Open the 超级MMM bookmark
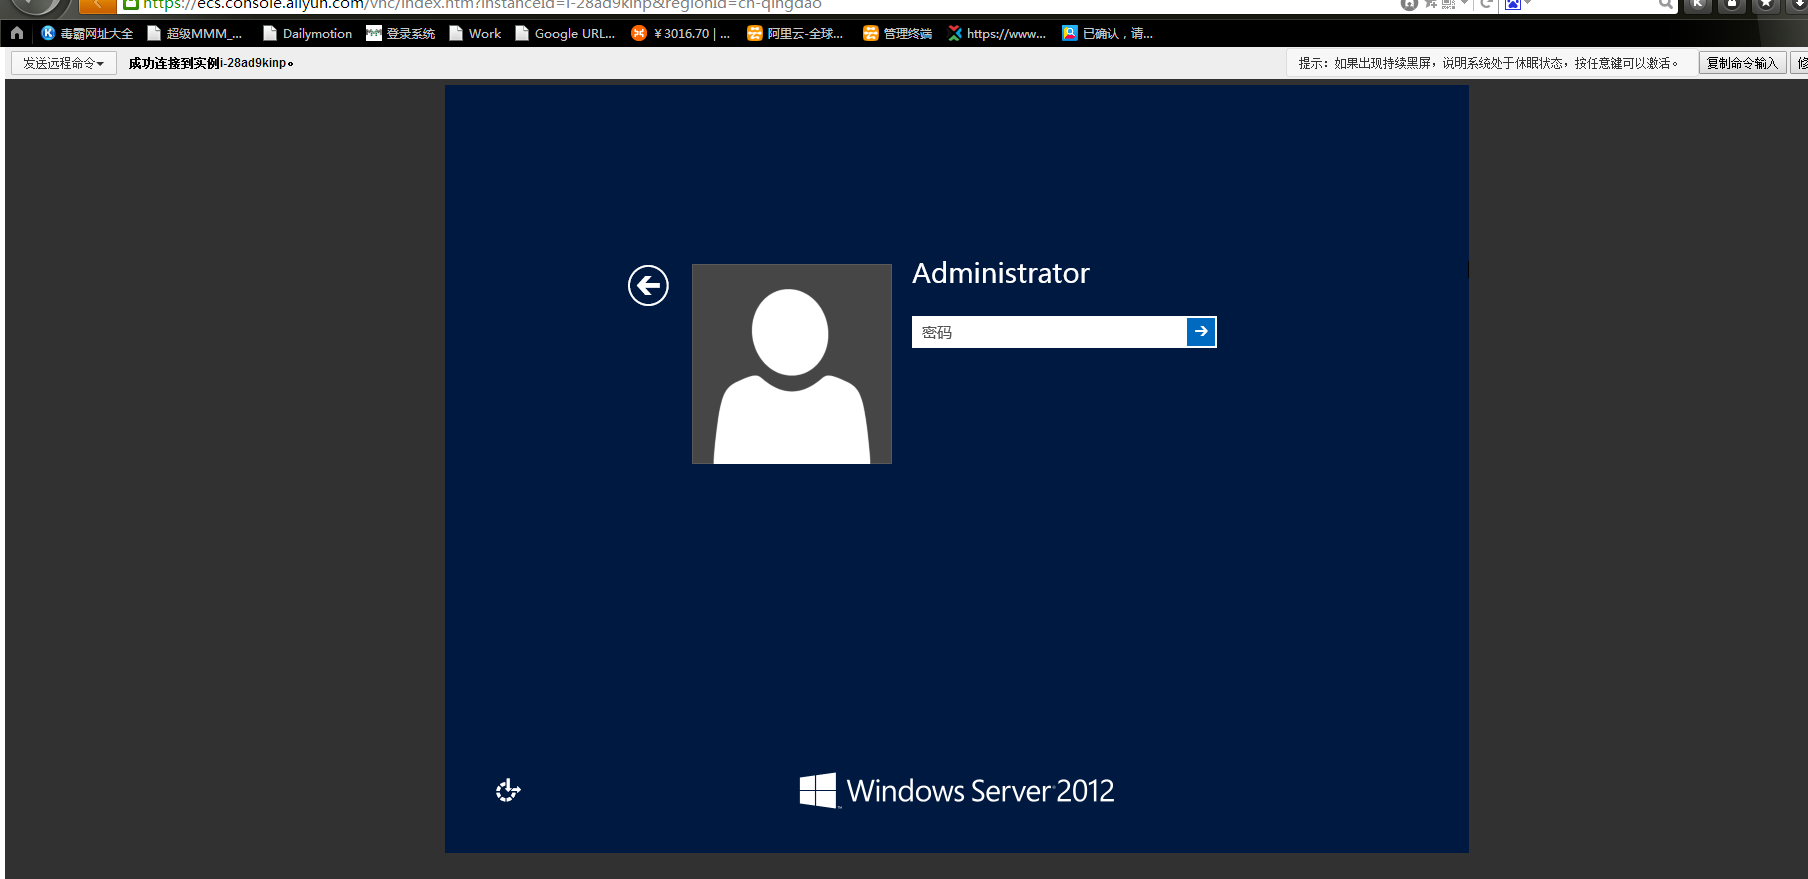Image resolution: width=1808 pixels, height=879 pixels. pyautogui.click(x=195, y=33)
